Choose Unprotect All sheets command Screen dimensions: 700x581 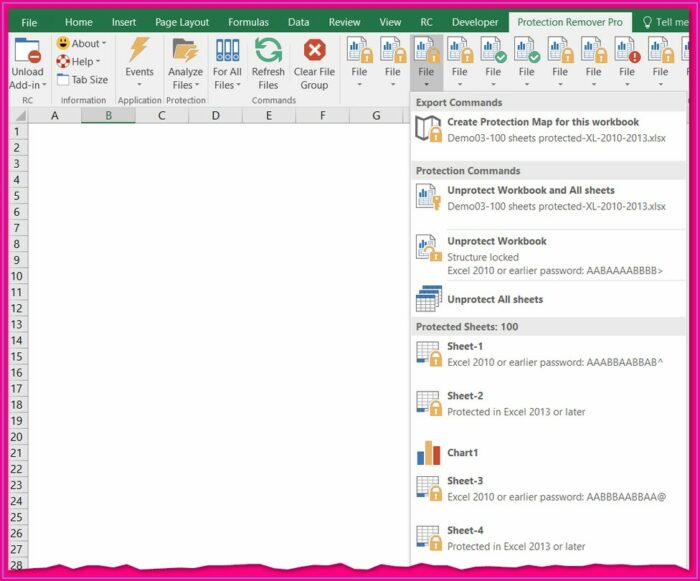pos(548,299)
